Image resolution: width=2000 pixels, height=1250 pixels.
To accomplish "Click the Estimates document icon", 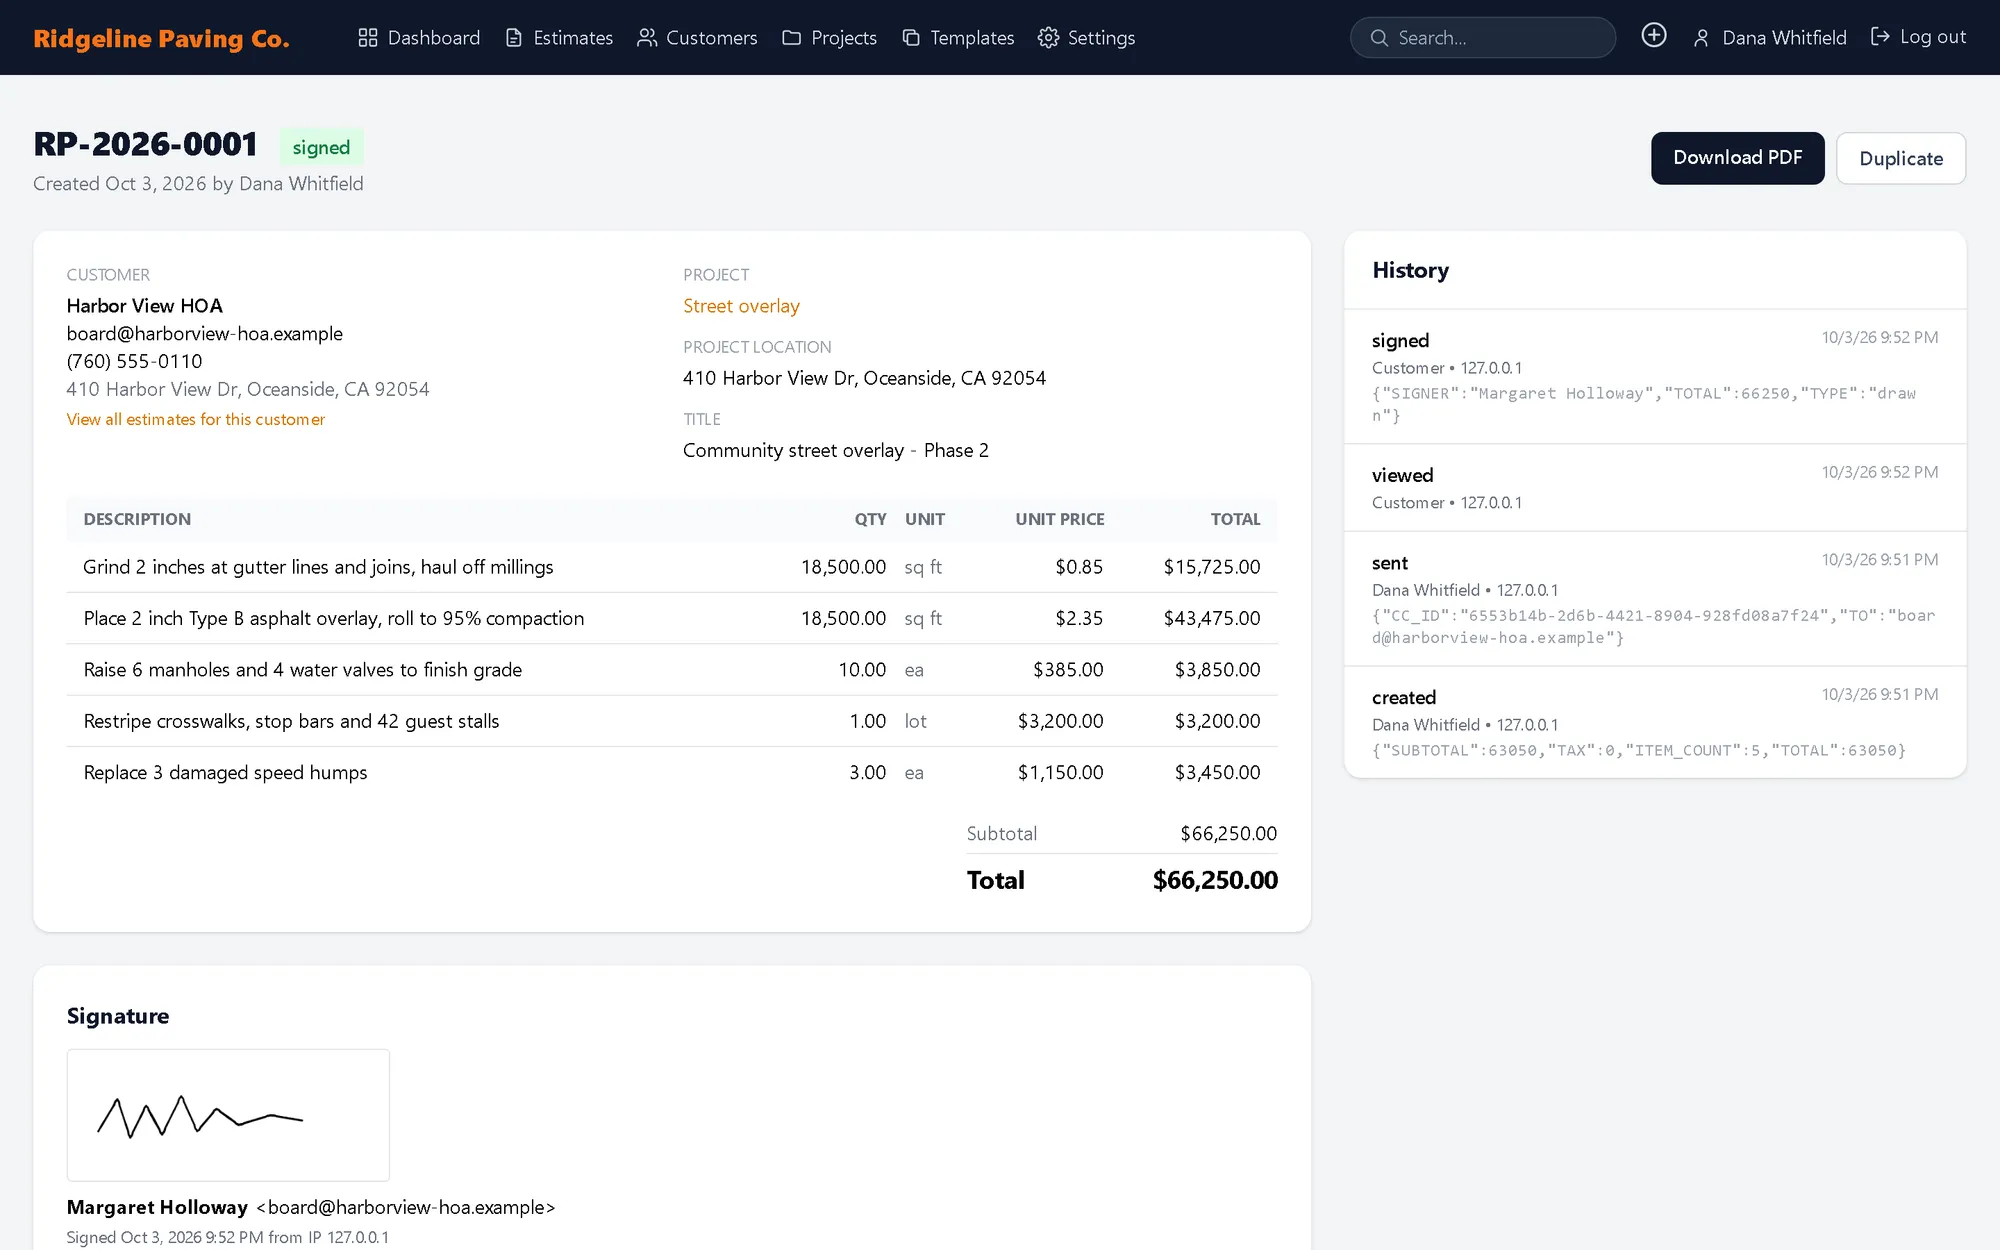I will coord(514,38).
